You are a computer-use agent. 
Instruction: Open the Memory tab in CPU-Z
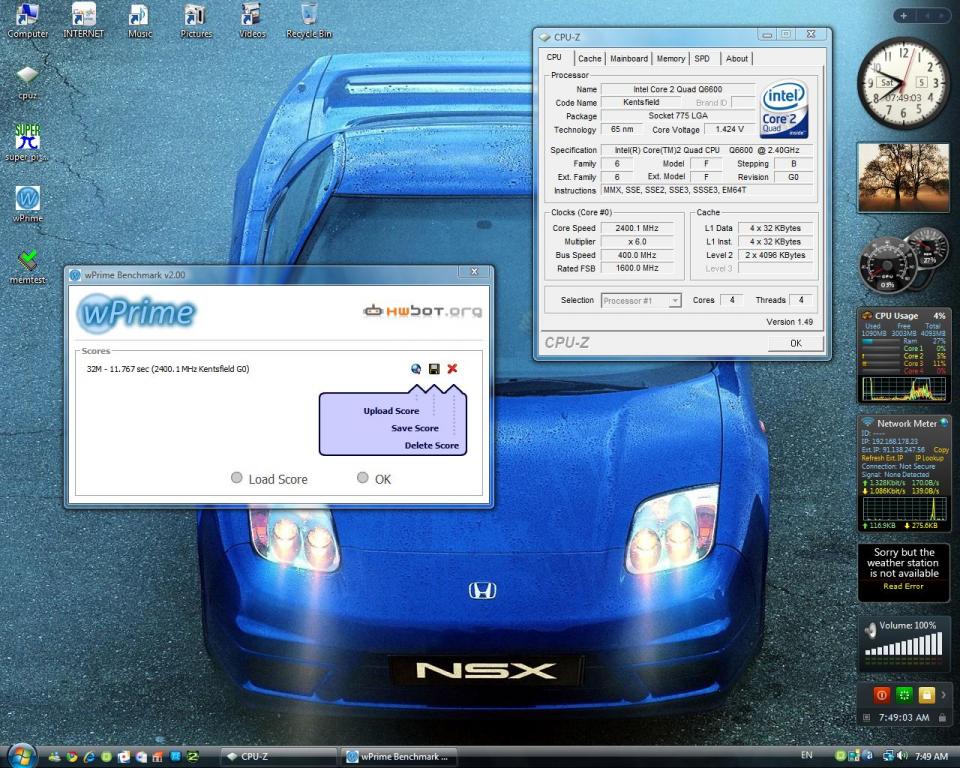pos(670,59)
